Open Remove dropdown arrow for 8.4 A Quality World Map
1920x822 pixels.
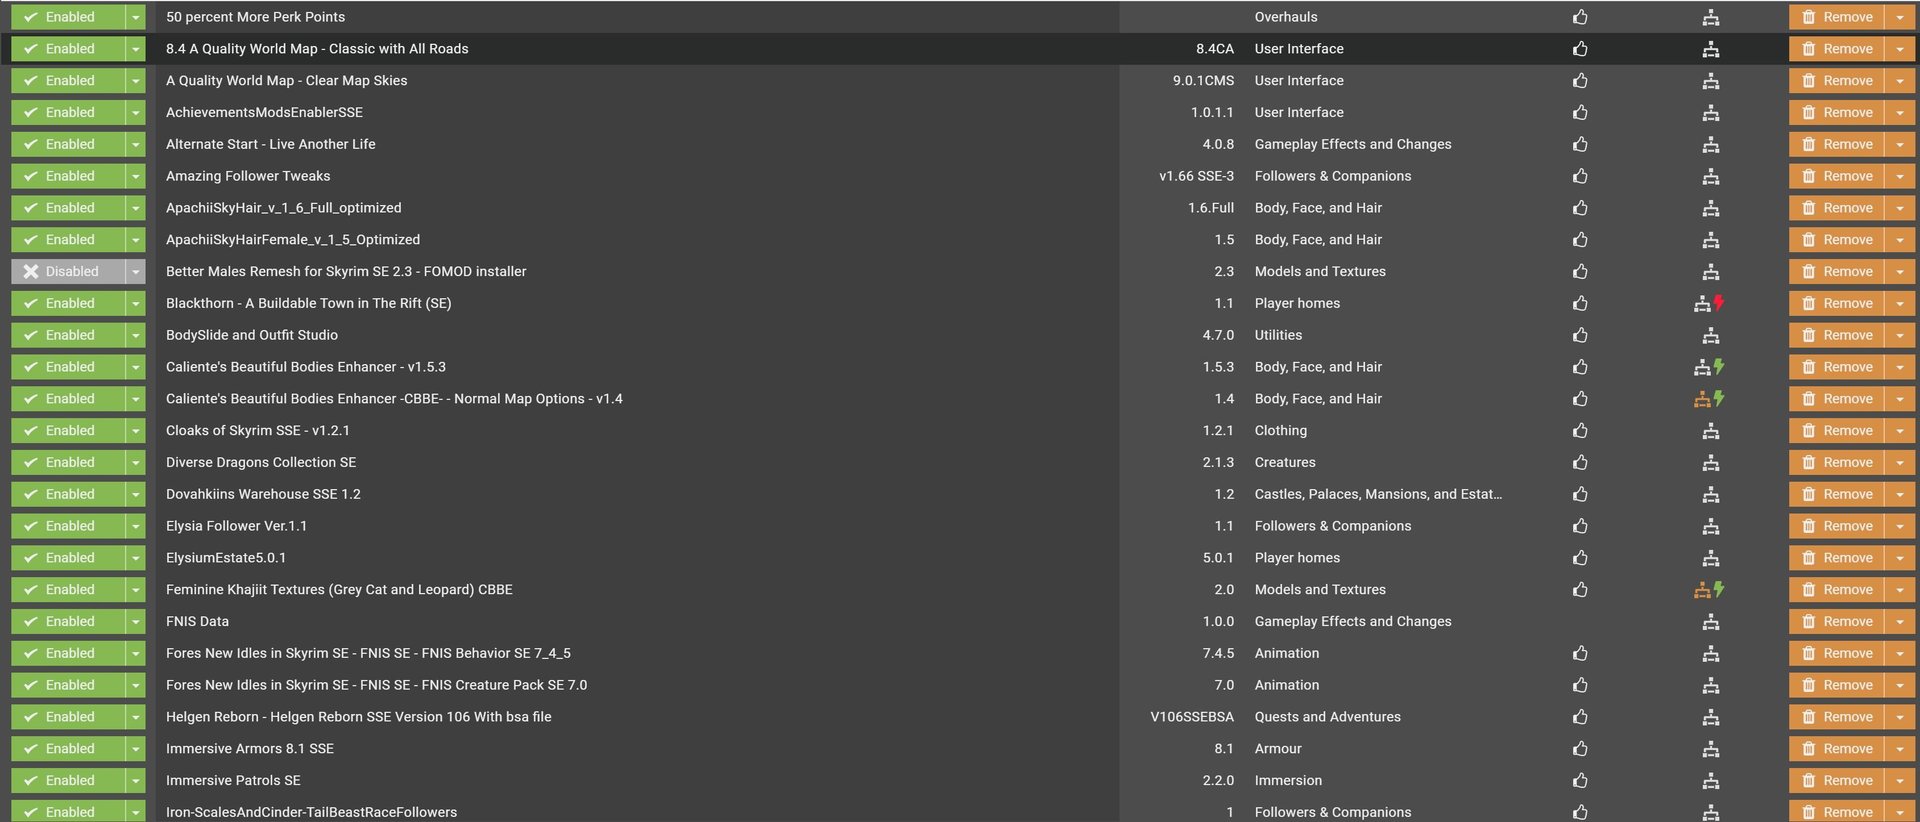tap(1900, 48)
